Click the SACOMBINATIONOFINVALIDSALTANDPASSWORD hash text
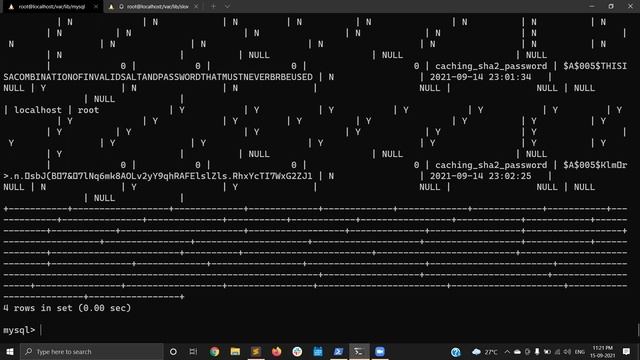 (x=158, y=77)
